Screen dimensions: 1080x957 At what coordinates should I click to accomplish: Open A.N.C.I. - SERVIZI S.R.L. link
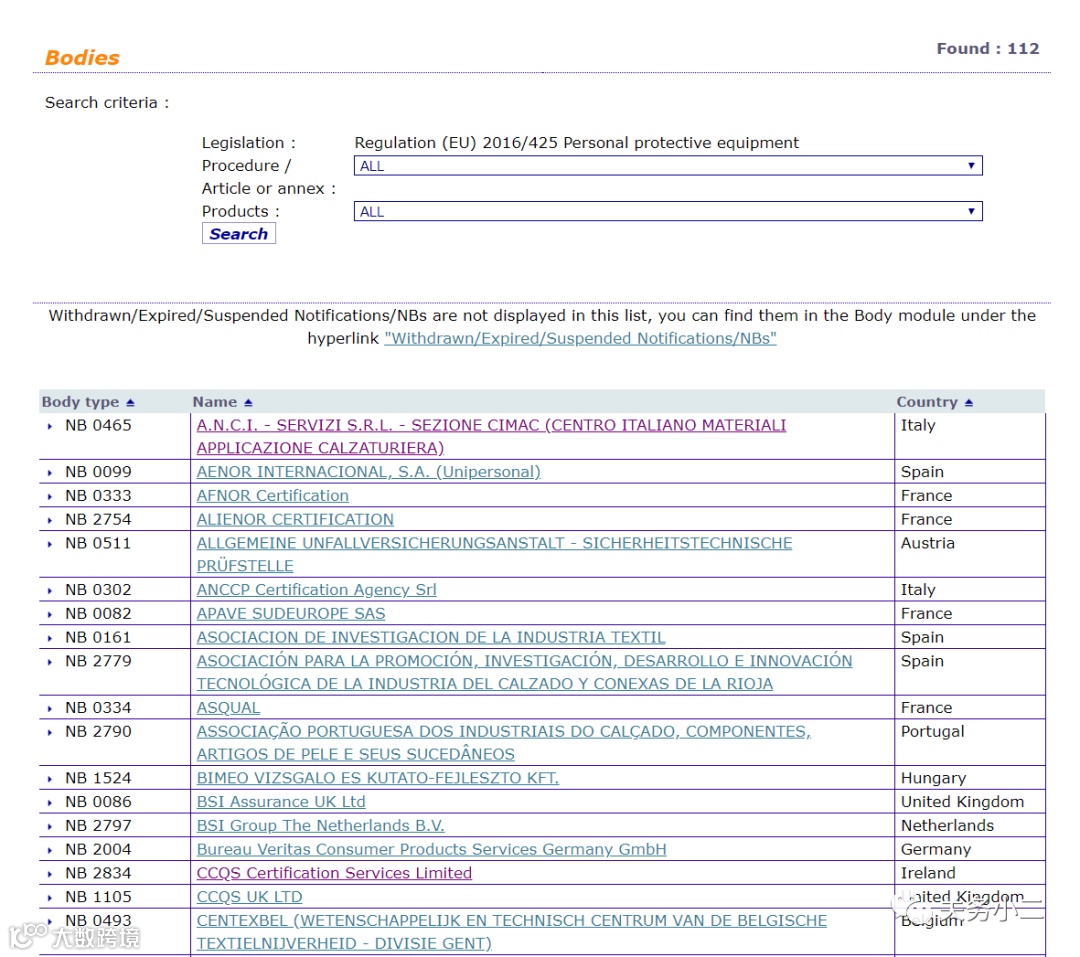pyautogui.click(x=491, y=436)
